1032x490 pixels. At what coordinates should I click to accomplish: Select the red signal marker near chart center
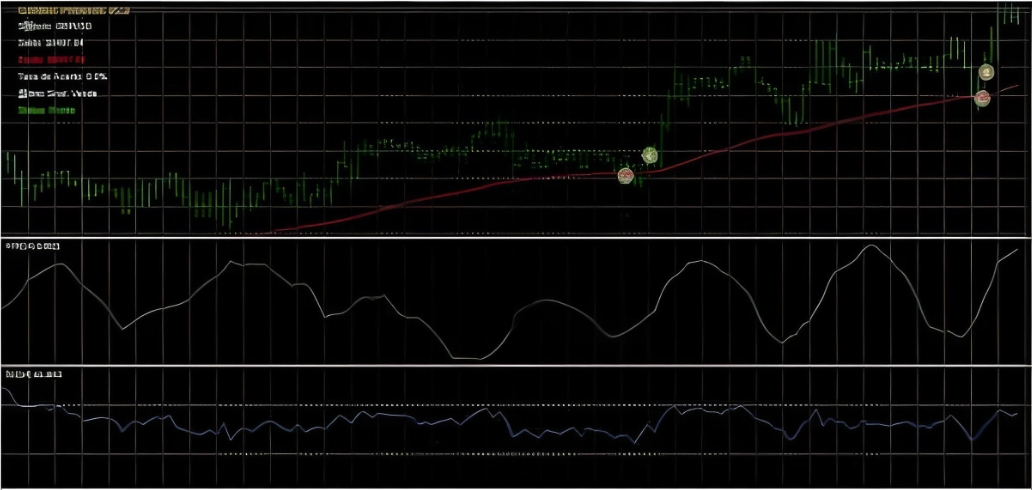pyautogui.click(x=626, y=176)
